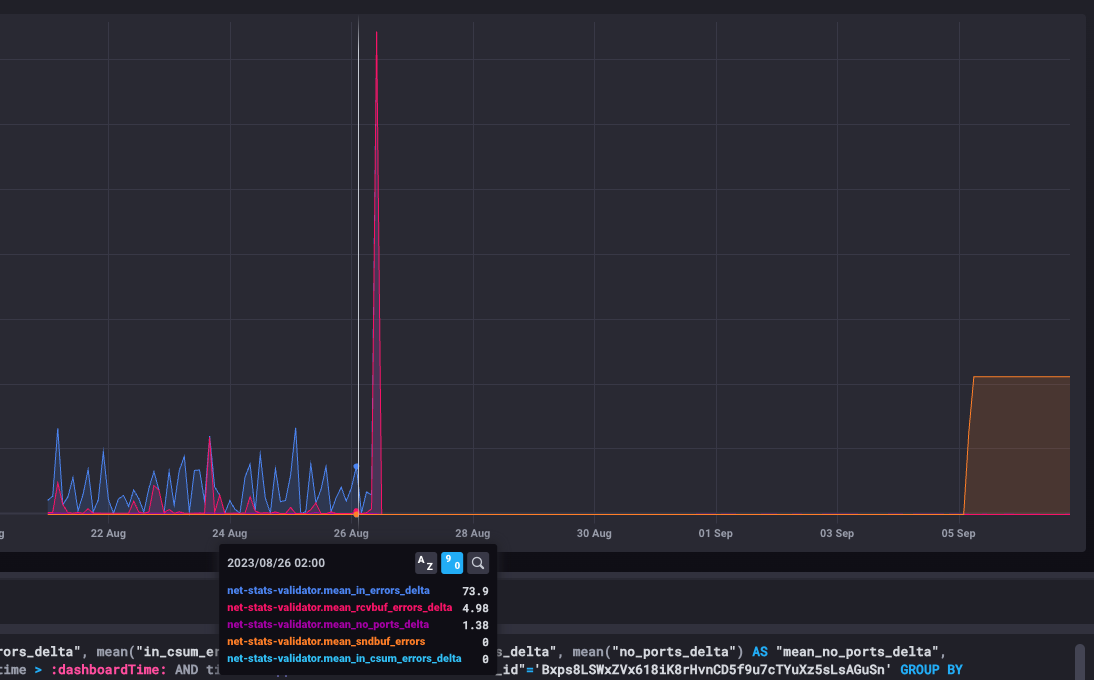
Task: Click the 05 Sep axis label
Action: pyautogui.click(x=957, y=533)
